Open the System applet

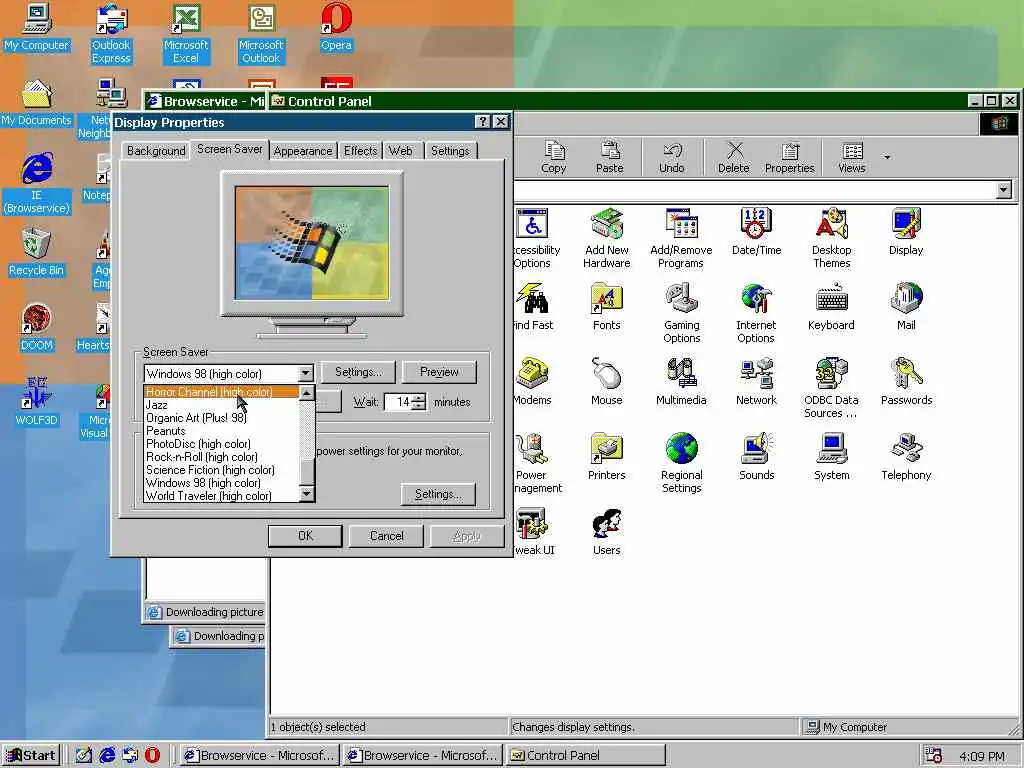[x=831, y=457]
